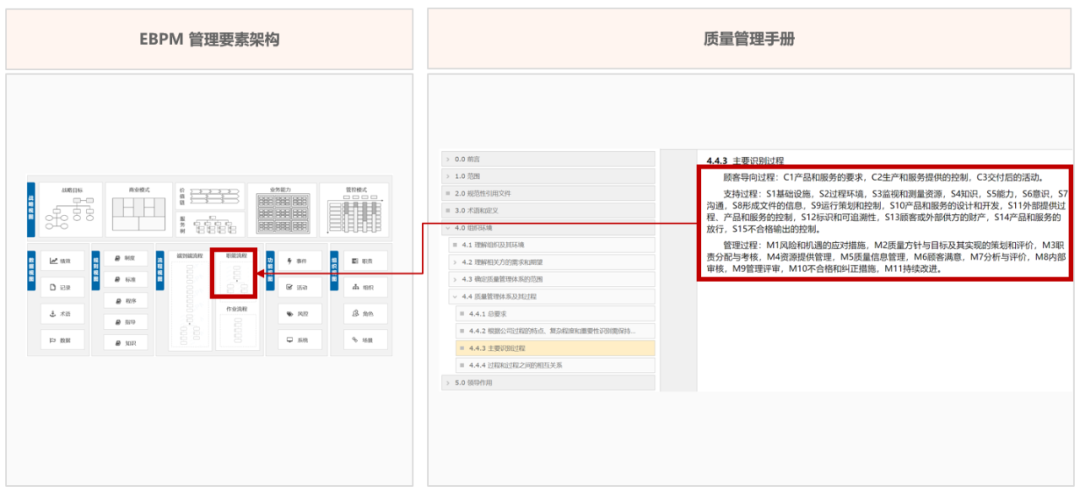The width and height of the screenshot is (1080, 491).
Task: Click the 术语 anchor icon
Action: (53, 313)
